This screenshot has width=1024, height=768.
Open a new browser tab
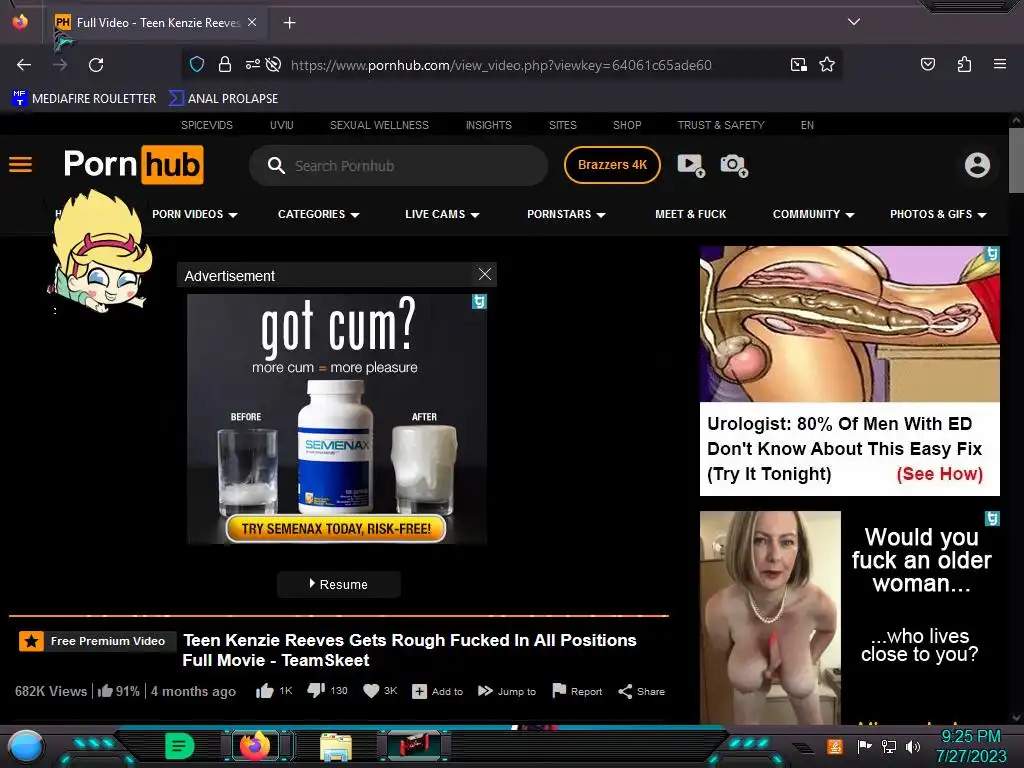tap(289, 23)
